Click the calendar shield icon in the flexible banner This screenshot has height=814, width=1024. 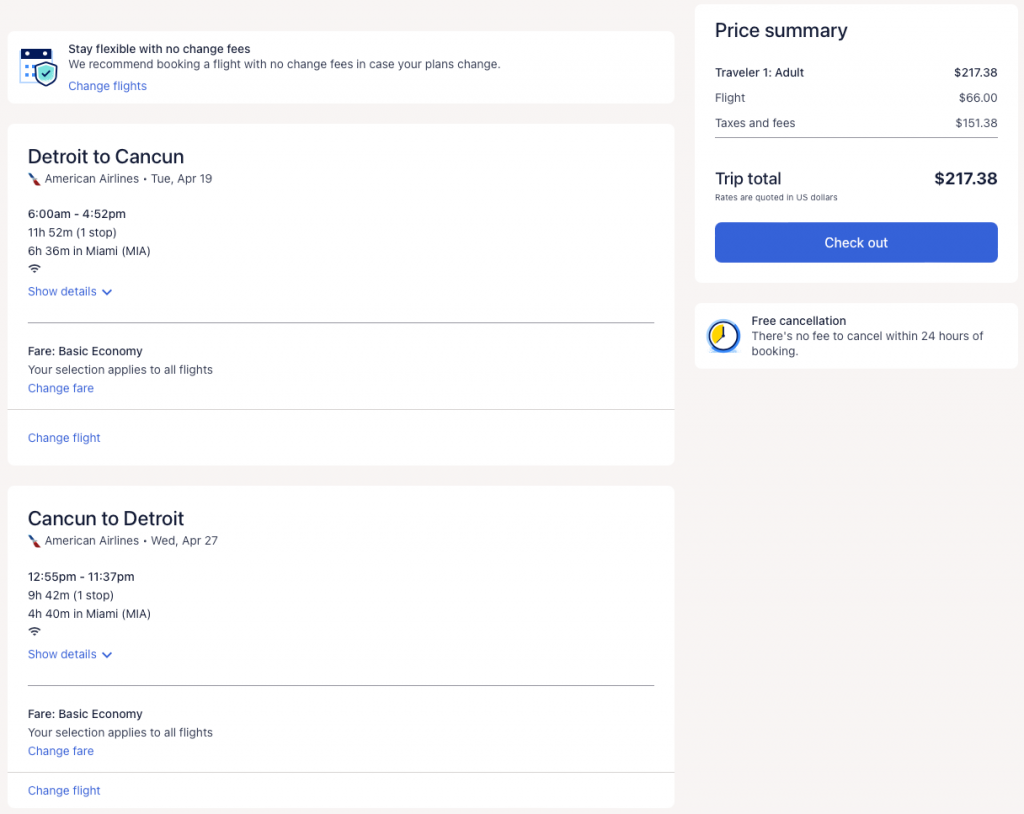tap(39, 66)
